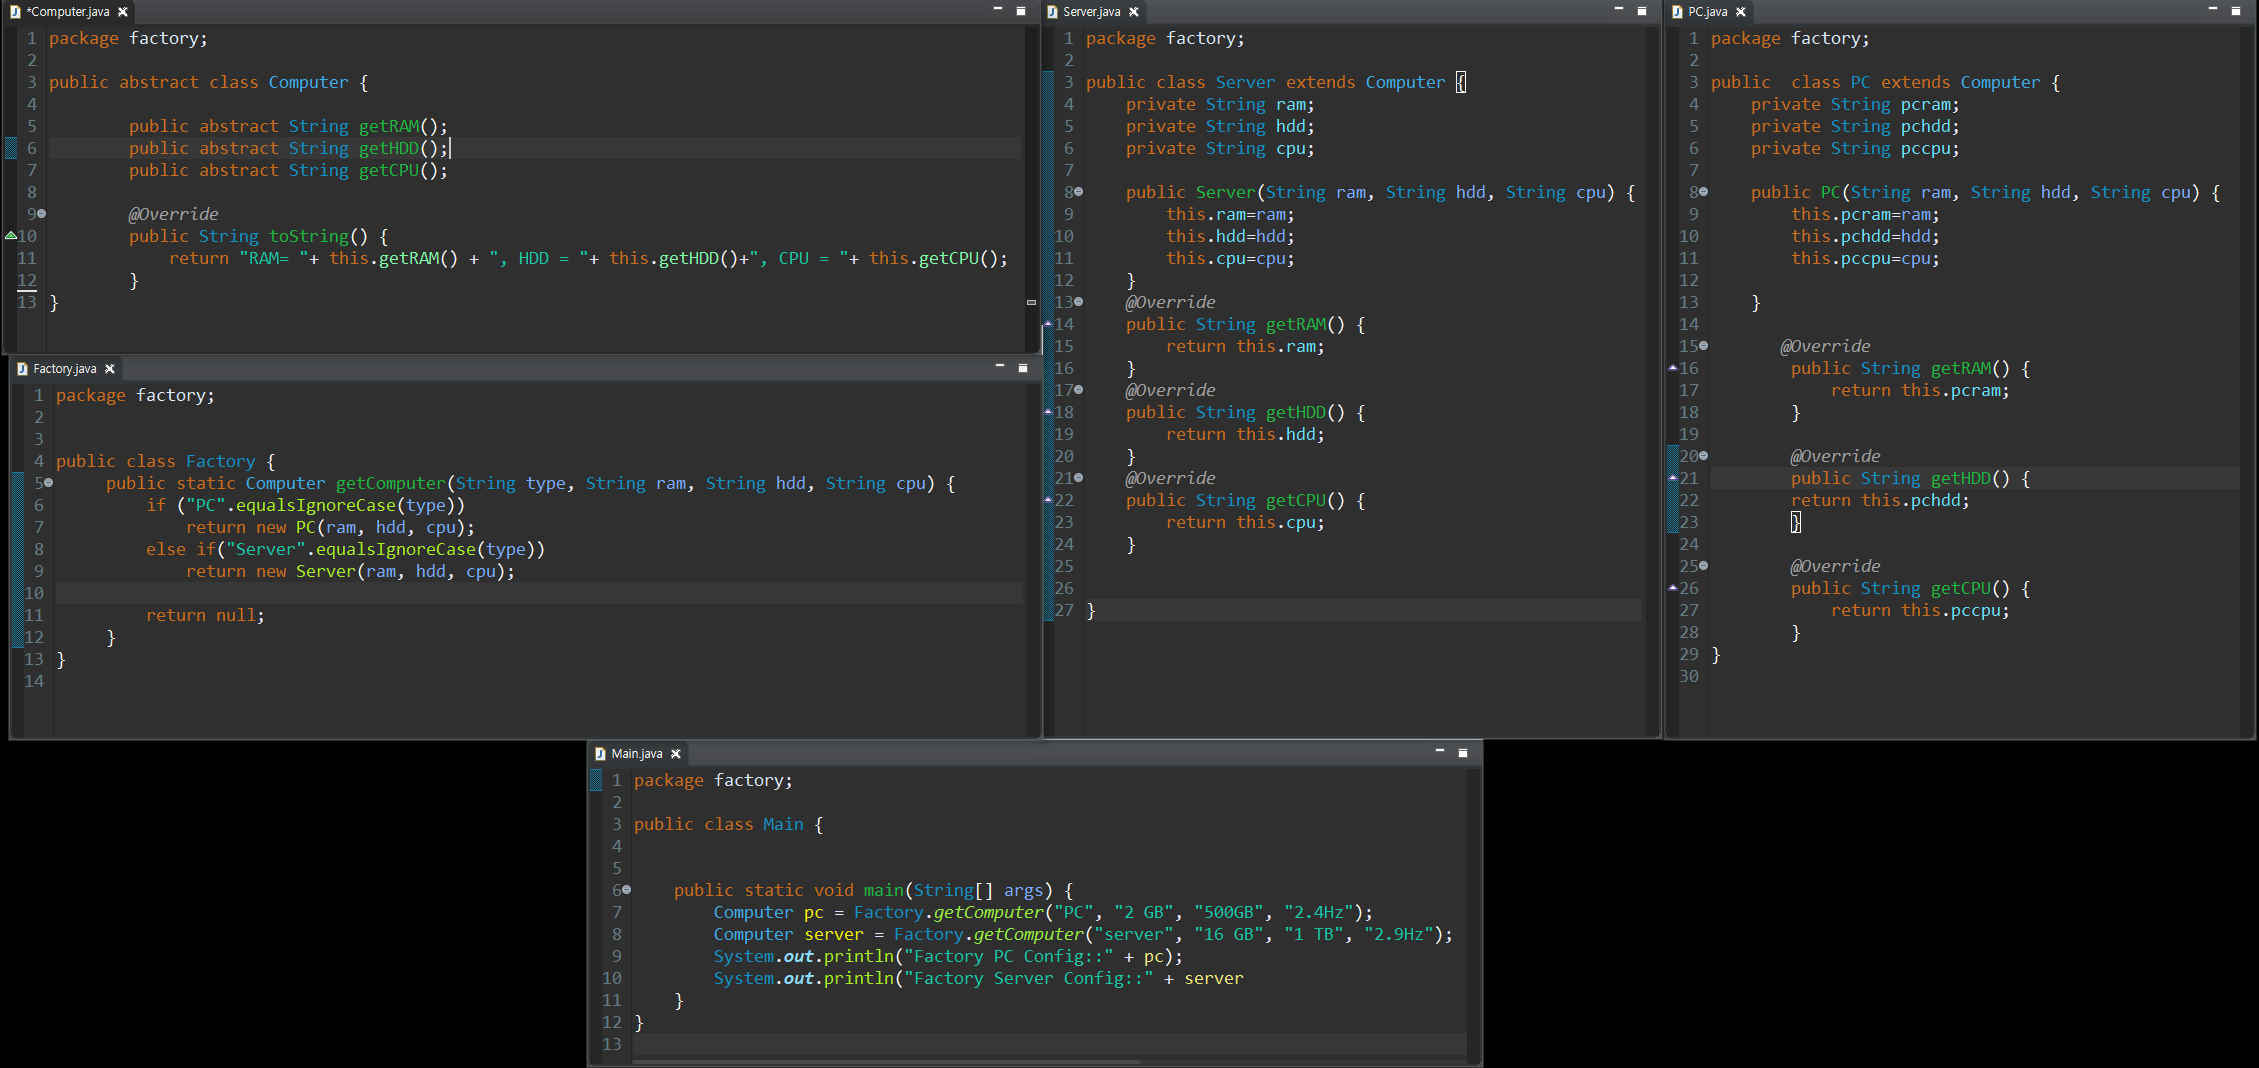Collapse the fold at Server.java line 17
This screenshot has width=2259, height=1068.
pos(1078,390)
